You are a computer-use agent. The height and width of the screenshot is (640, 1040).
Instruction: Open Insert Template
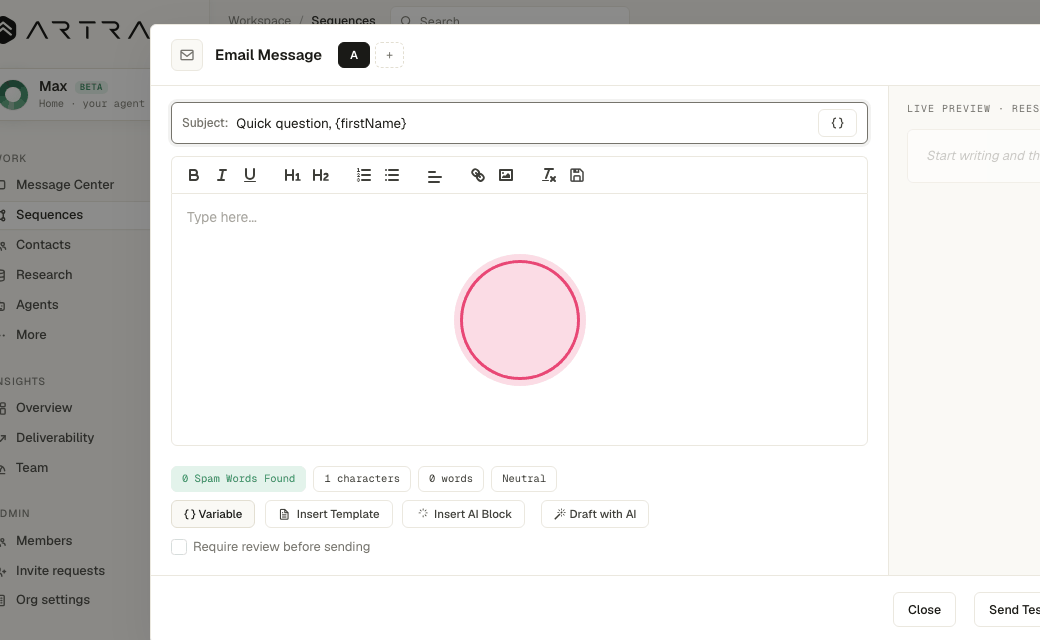coord(329,514)
